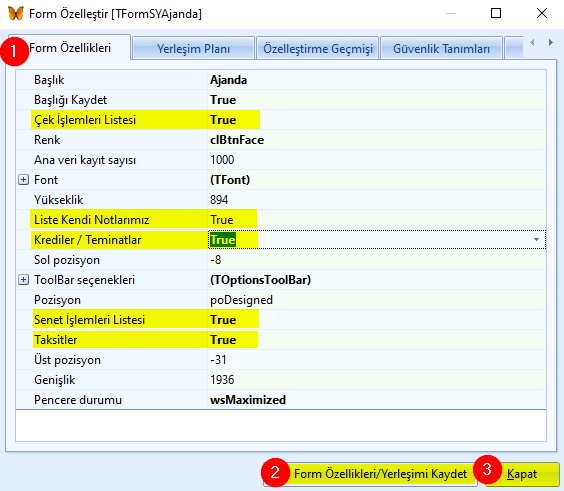Click Form Özellikleri/Yerleşimi Kaydet button
The width and height of the screenshot is (564, 491).
click(x=370, y=474)
